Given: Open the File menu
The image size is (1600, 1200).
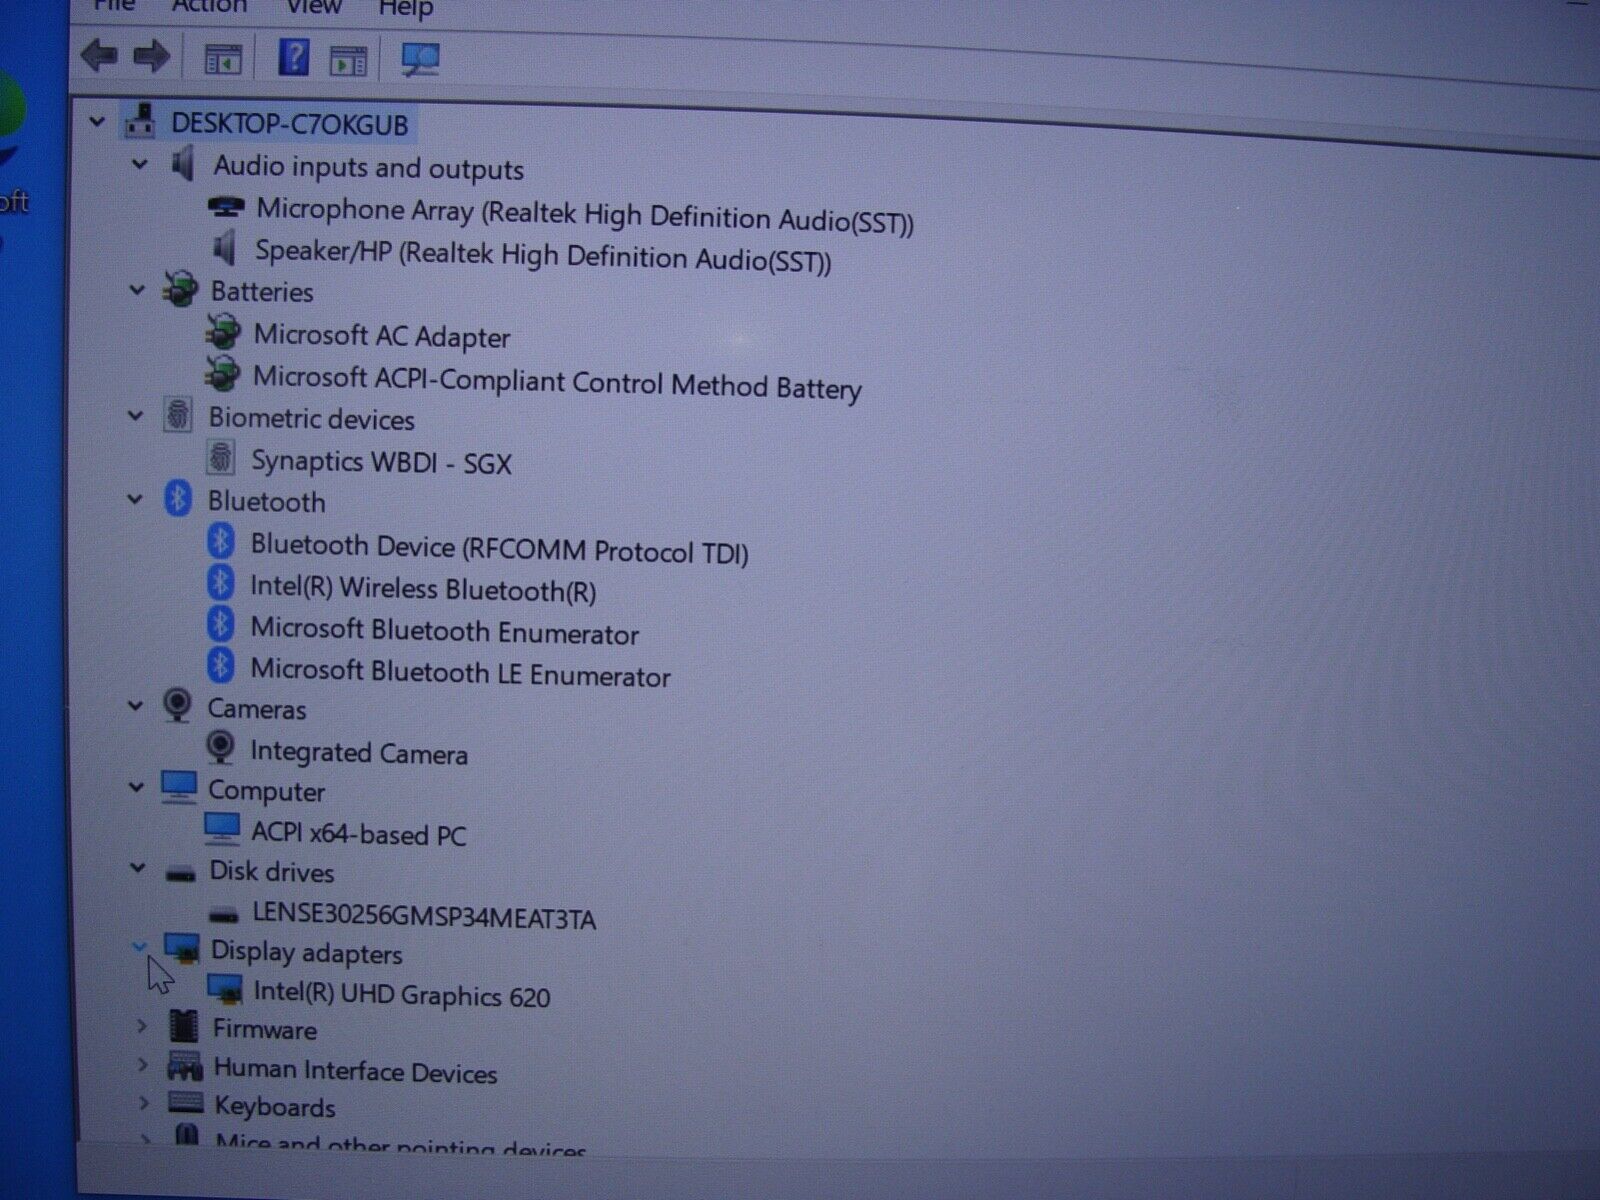Looking at the screenshot, I should pyautogui.click(x=113, y=5).
